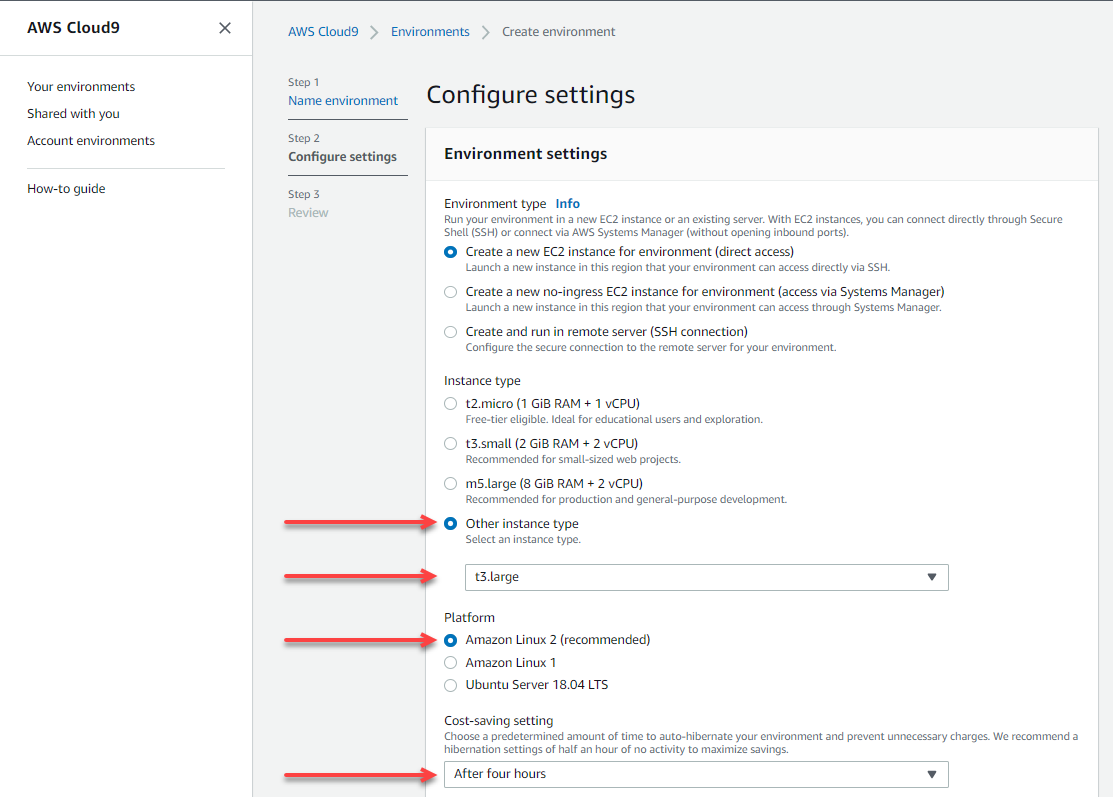The image size is (1113, 797).
Task: Select the t3.small instance type
Action: (x=450, y=443)
